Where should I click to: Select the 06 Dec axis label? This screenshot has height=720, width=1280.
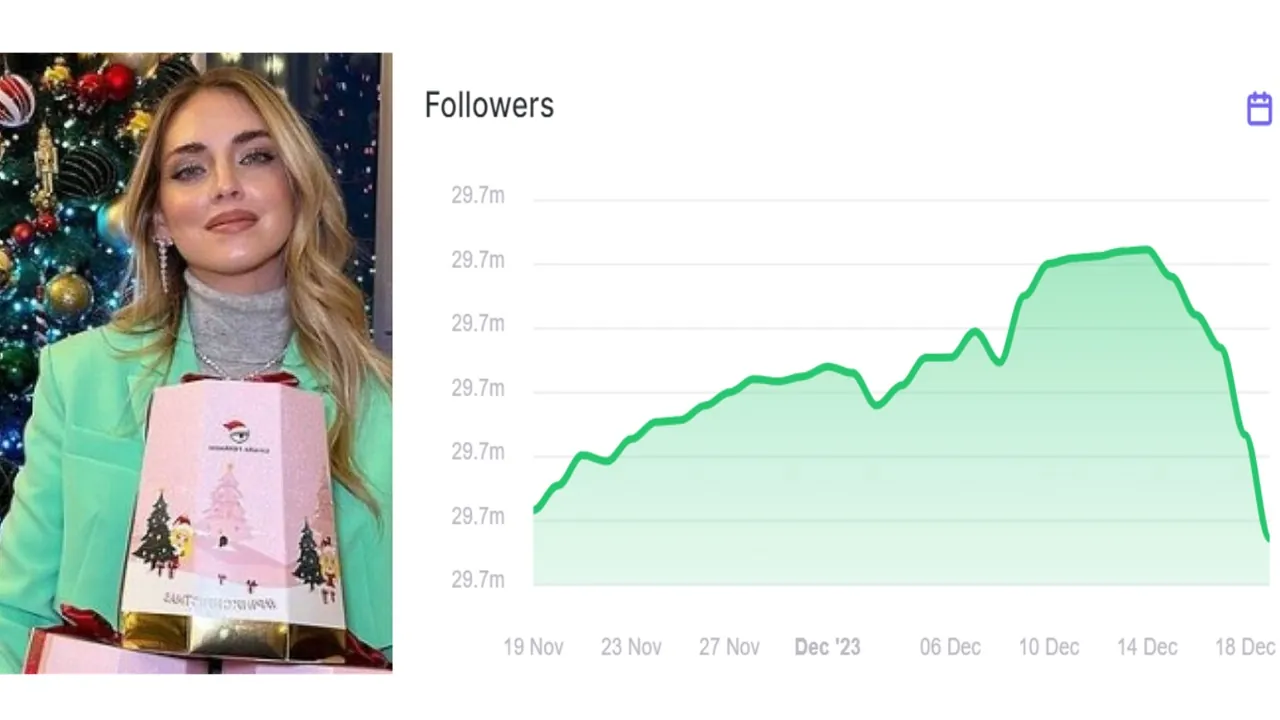950,647
